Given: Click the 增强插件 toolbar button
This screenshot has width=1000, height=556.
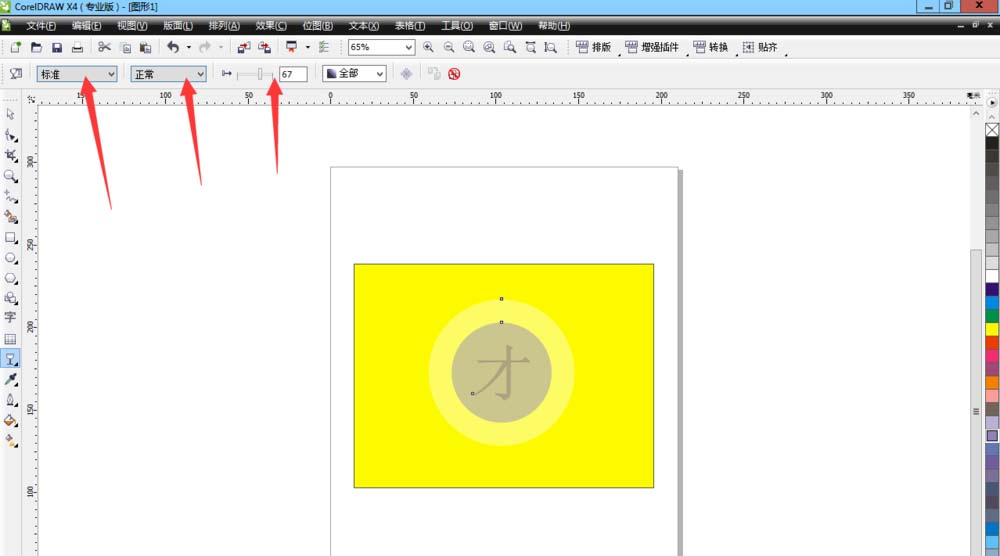Looking at the screenshot, I should 652,47.
